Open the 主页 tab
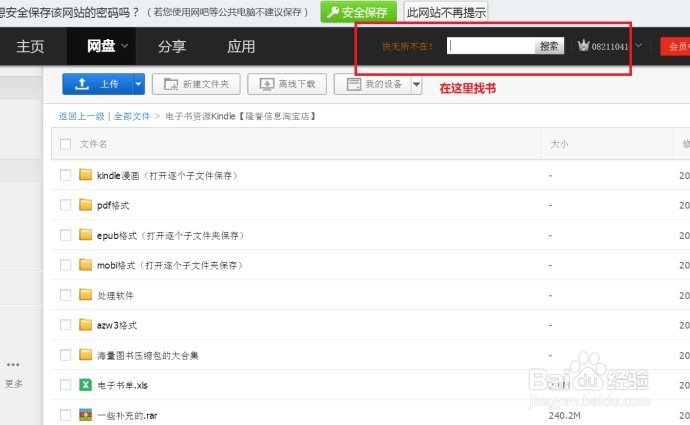 pyautogui.click(x=30, y=46)
